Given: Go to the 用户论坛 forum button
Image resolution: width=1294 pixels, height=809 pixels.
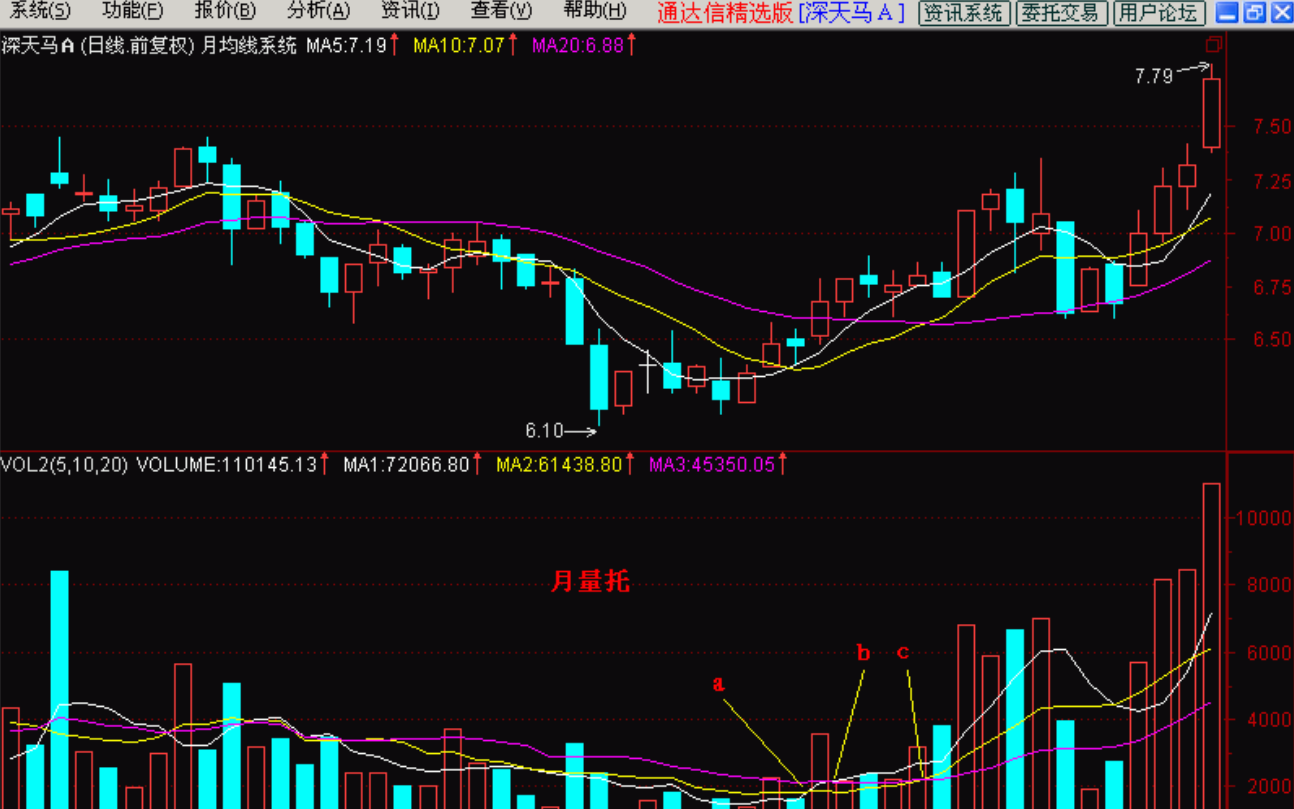Looking at the screenshot, I should click(1158, 12).
